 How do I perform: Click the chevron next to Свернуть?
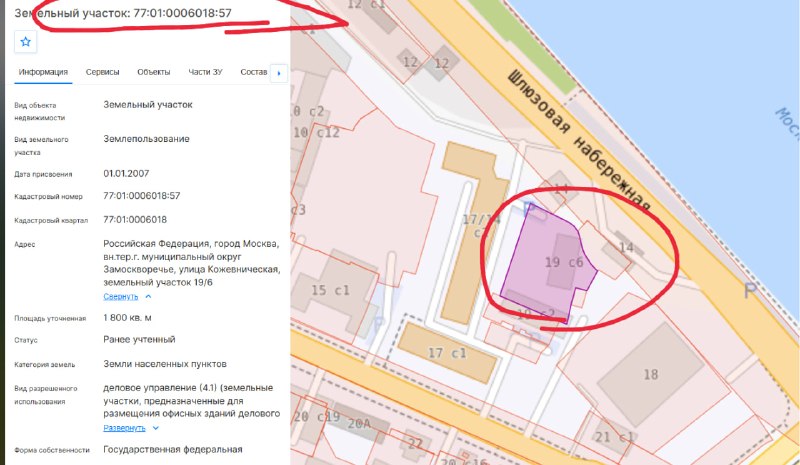click(x=148, y=297)
